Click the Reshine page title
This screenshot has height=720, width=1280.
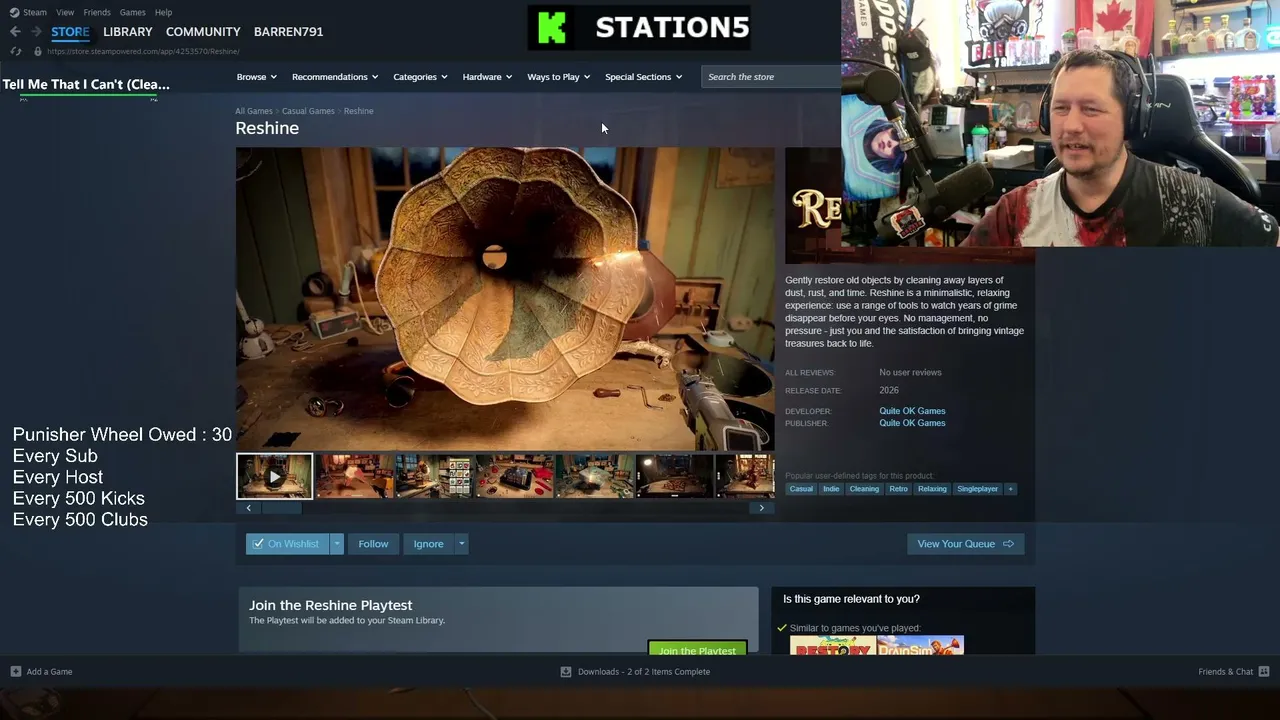coord(267,128)
